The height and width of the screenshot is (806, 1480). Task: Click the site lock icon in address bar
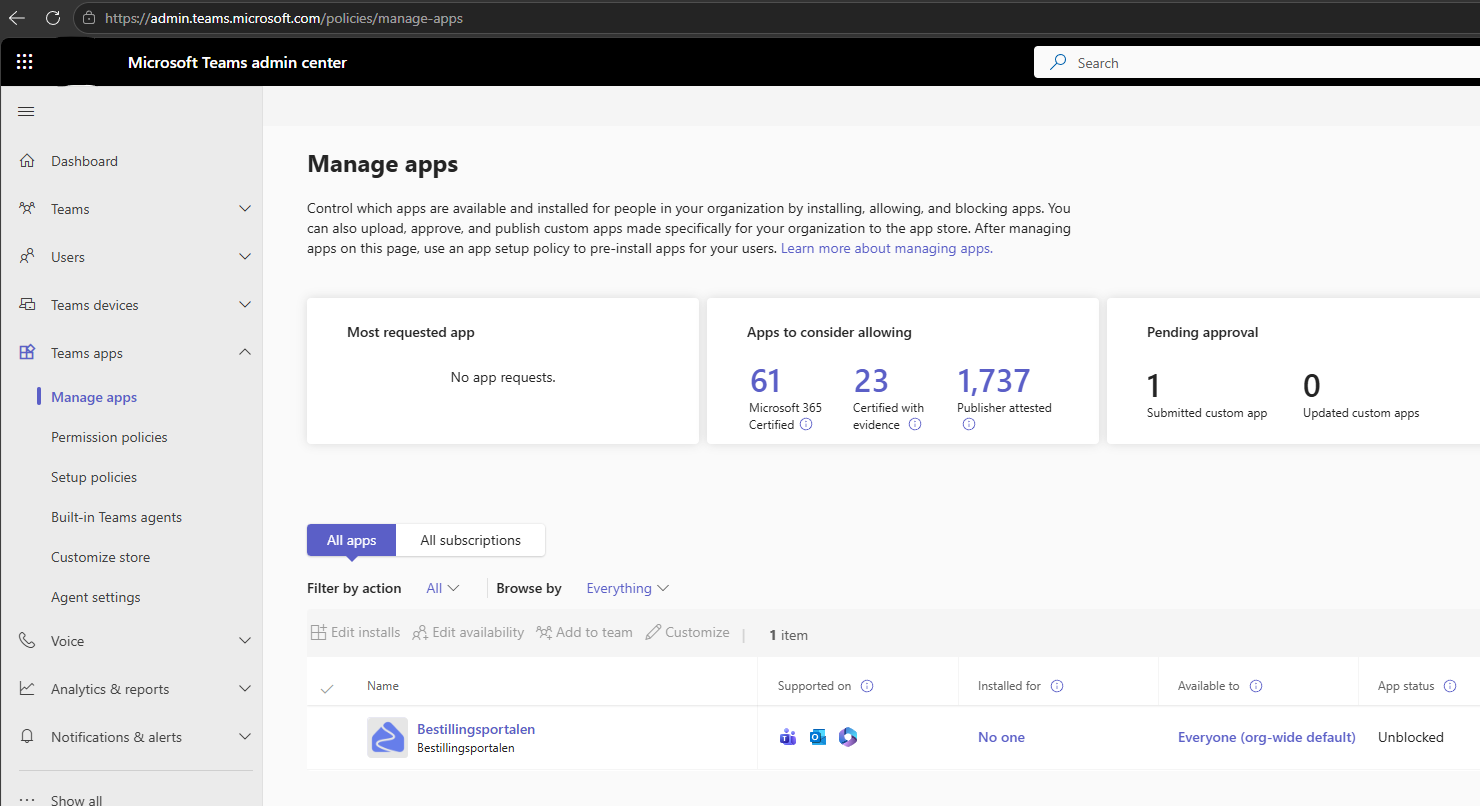coord(89,18)
